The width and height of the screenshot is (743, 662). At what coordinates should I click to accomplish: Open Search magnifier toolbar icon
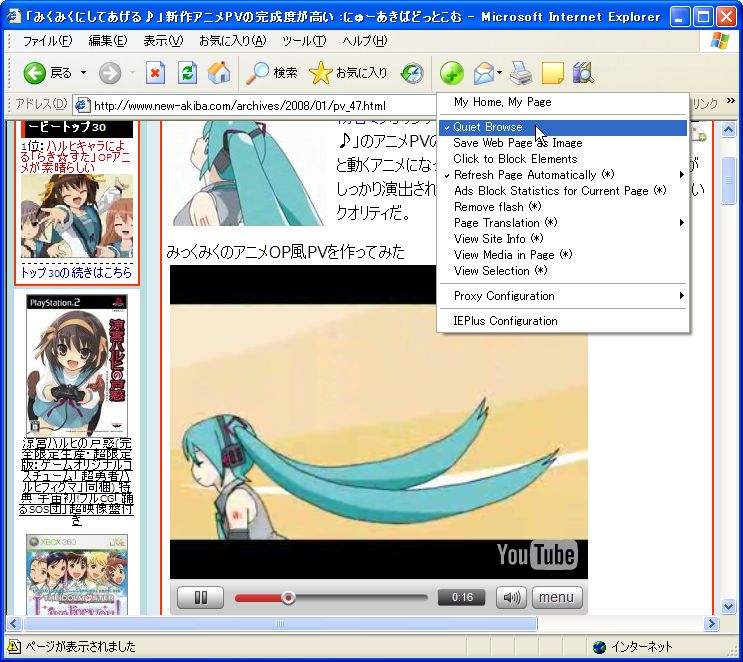pyautogui.click(x=257, y=73)
